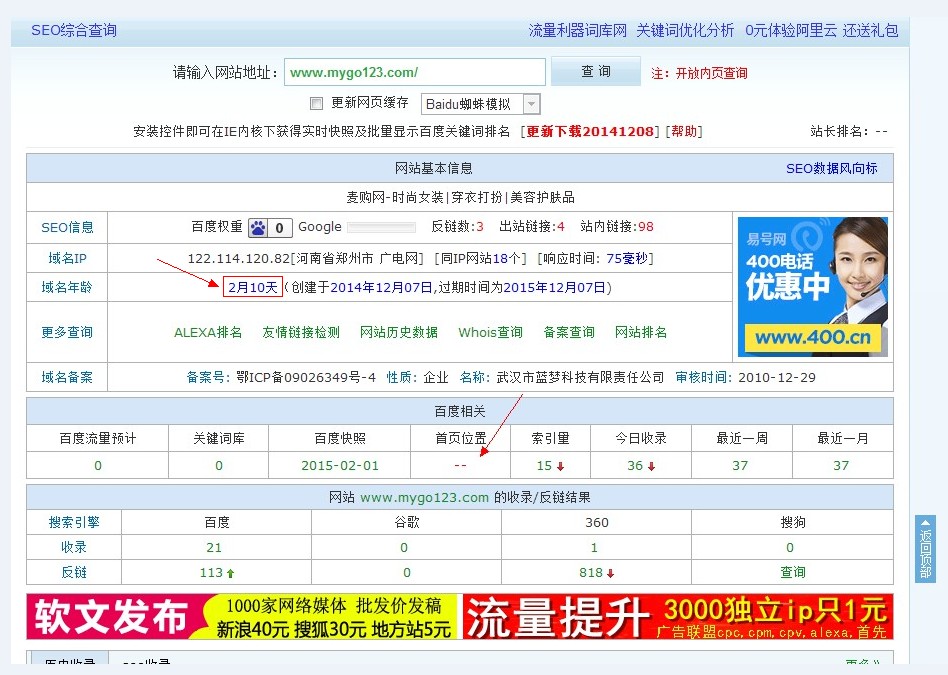This screenshot has height=675, width=948.
Task: Click Baidu 收录 count 21
Action: pos(214,548)
